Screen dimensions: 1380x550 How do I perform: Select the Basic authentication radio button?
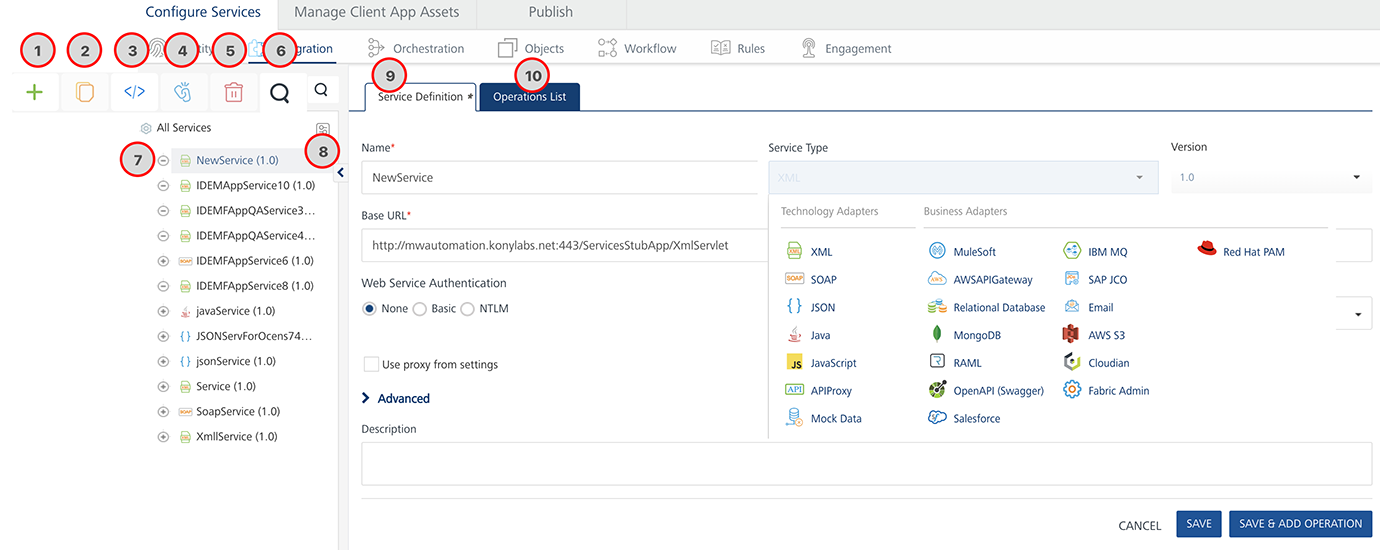(x=420, y=309)
